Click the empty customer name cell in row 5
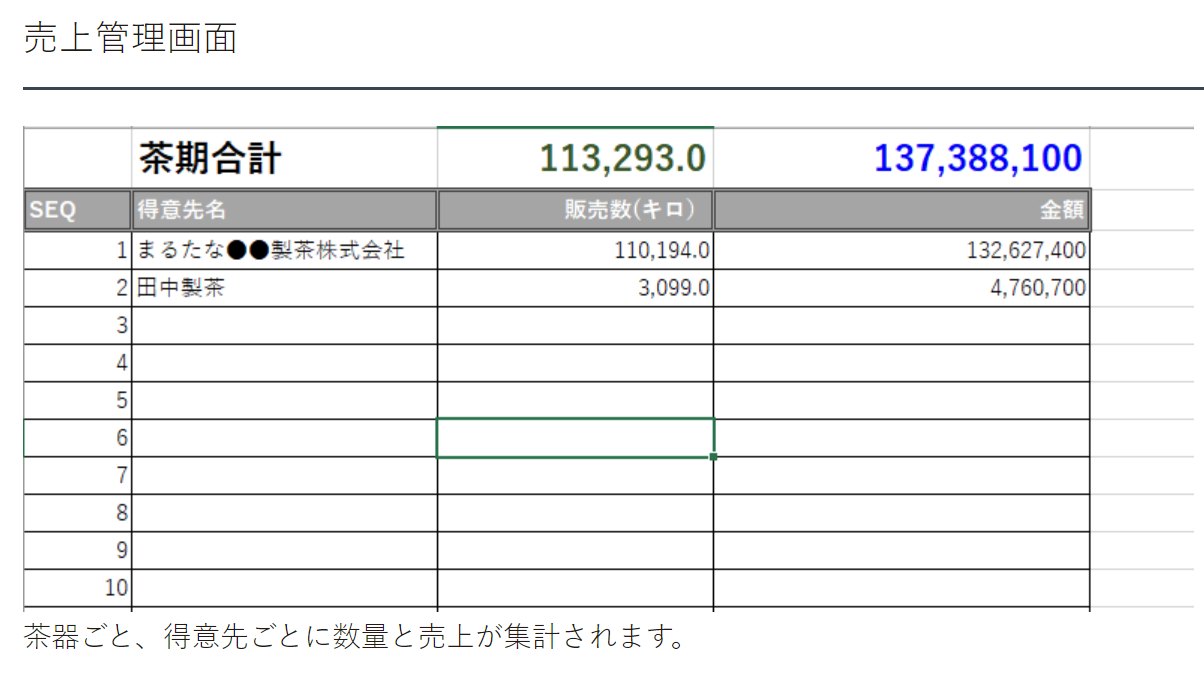Screen dimensions: 1204x684 pos(284,401)
